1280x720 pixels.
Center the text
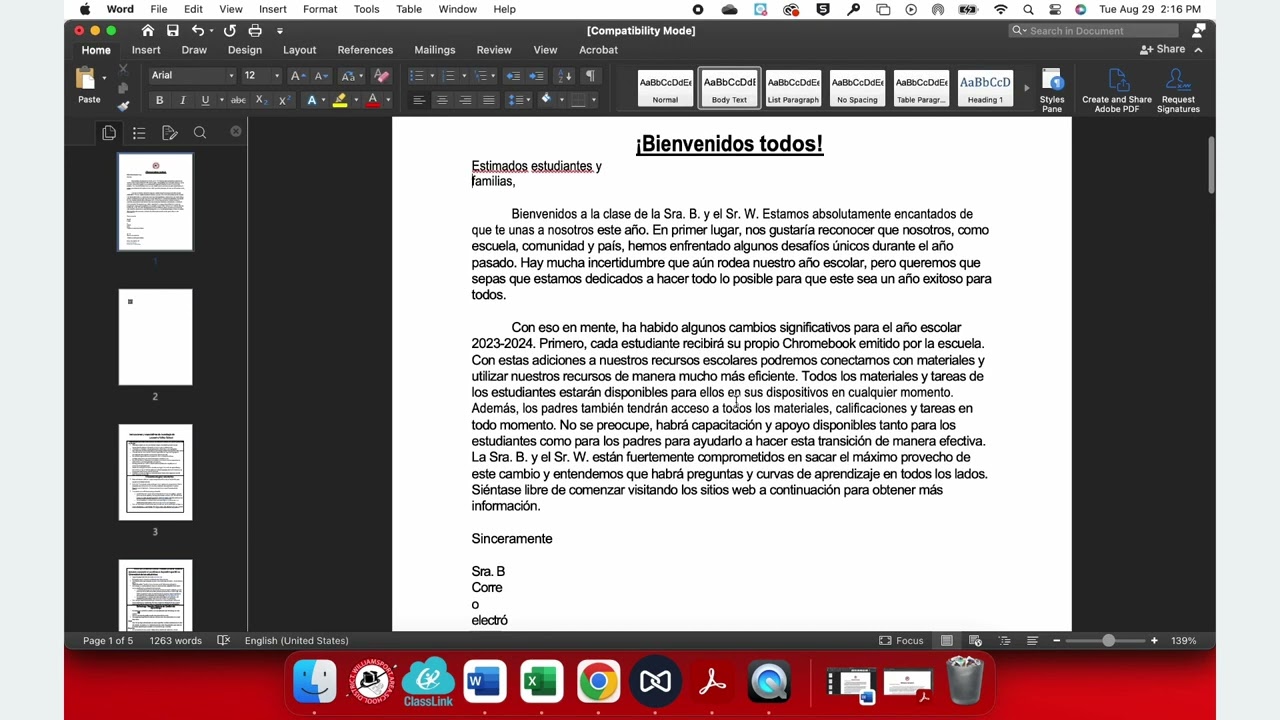point(442,100)
